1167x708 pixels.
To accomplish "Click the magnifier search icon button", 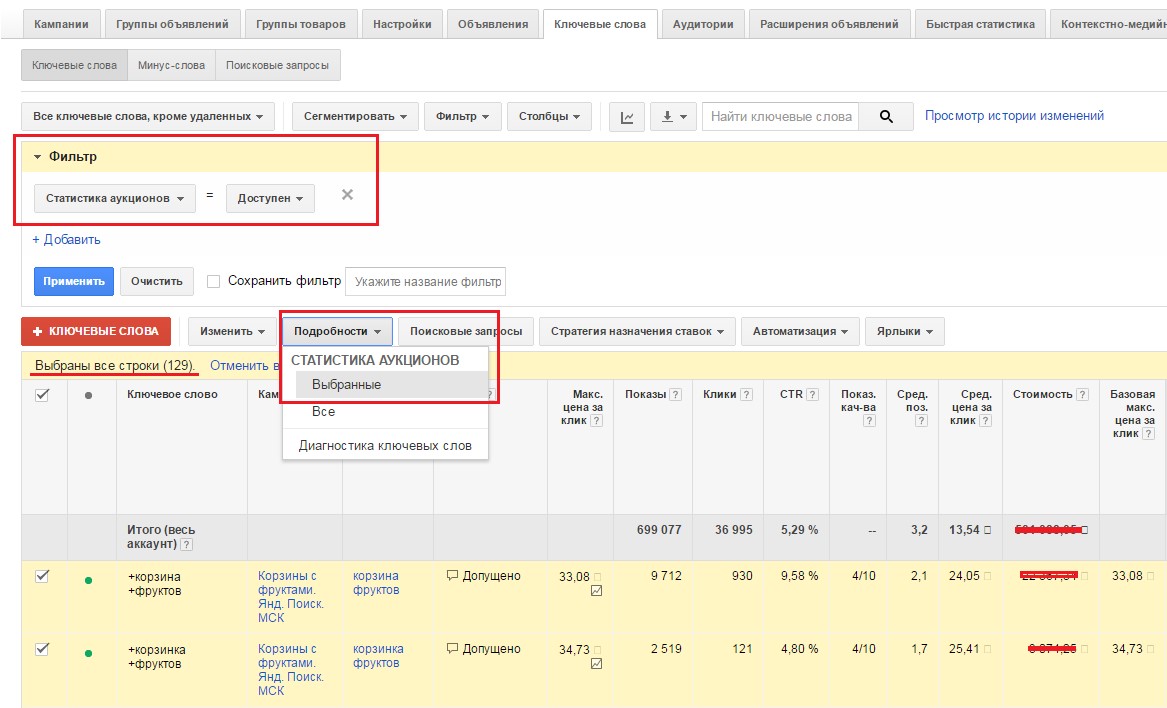I will [886, 117].
